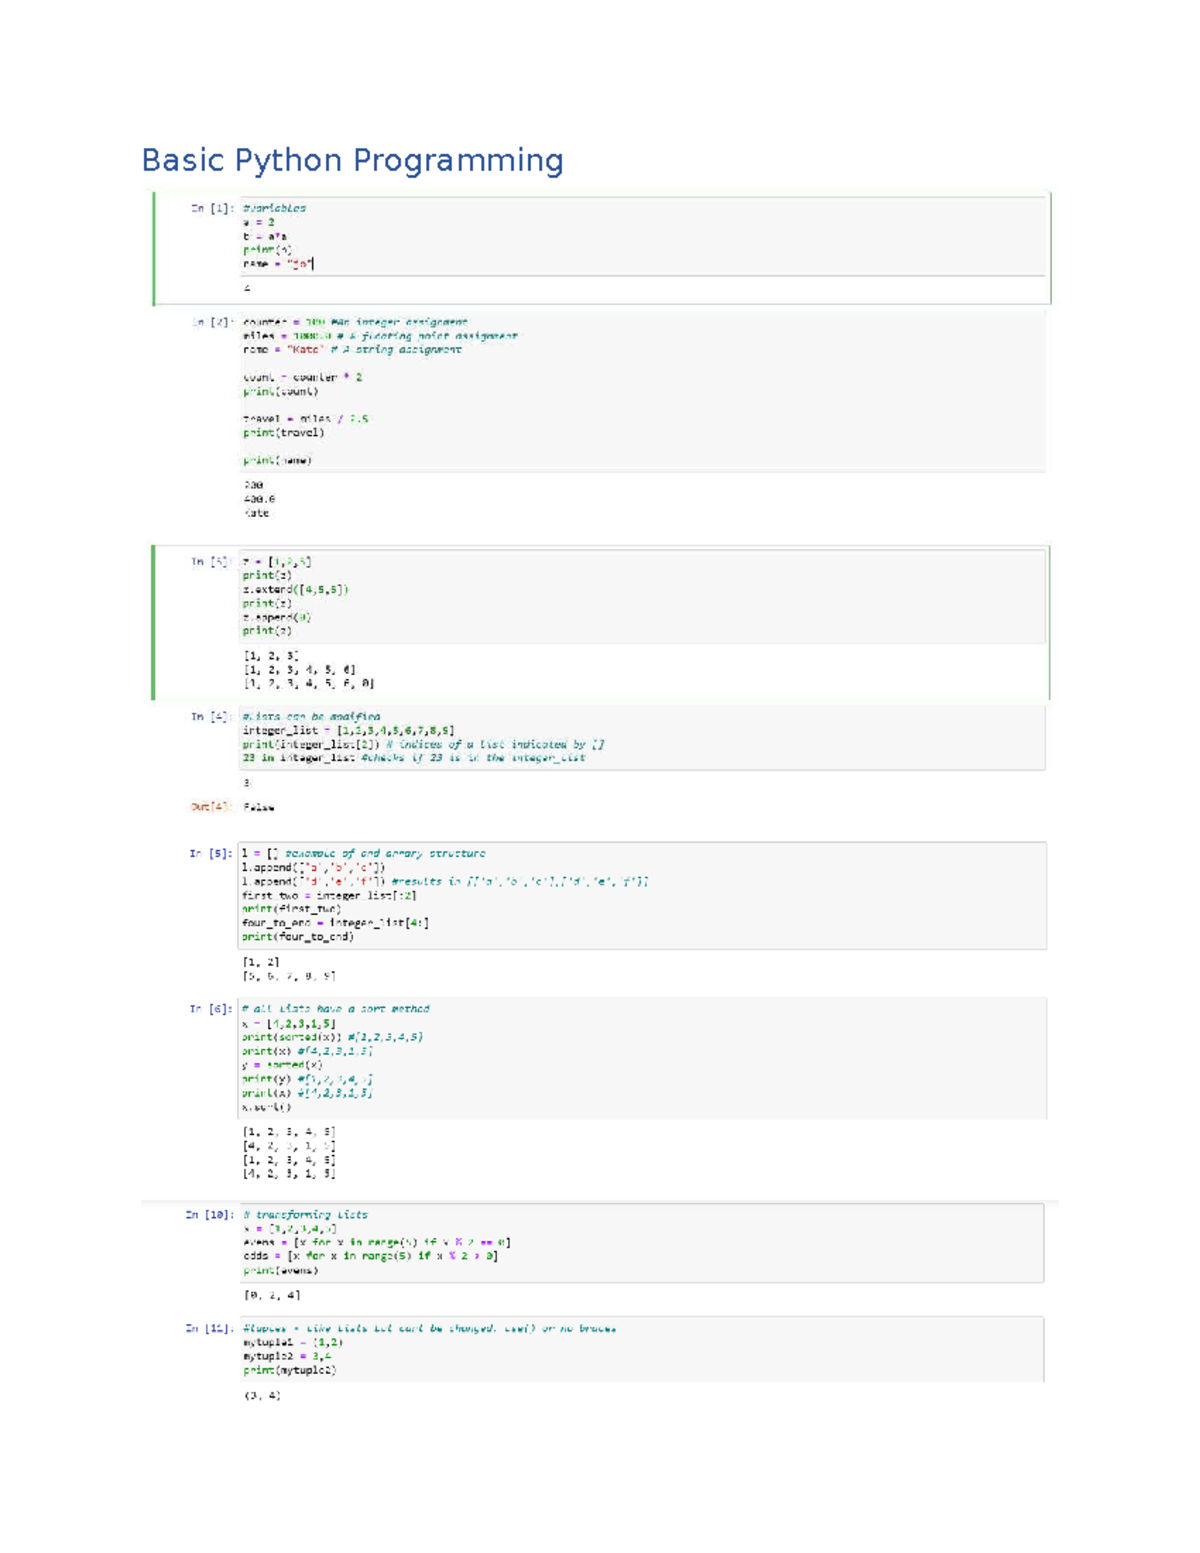Click the '#Lists can be modified' comment
The height and width of the screenshot is (1553, 1200).
311,716
